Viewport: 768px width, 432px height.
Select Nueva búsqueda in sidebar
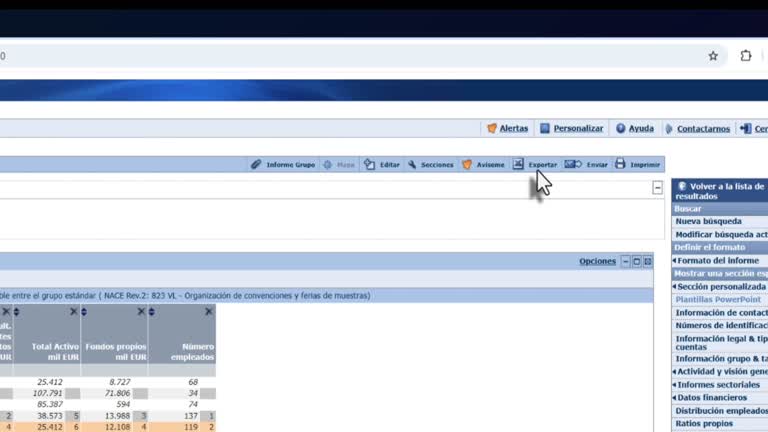[x=708, y=221]
